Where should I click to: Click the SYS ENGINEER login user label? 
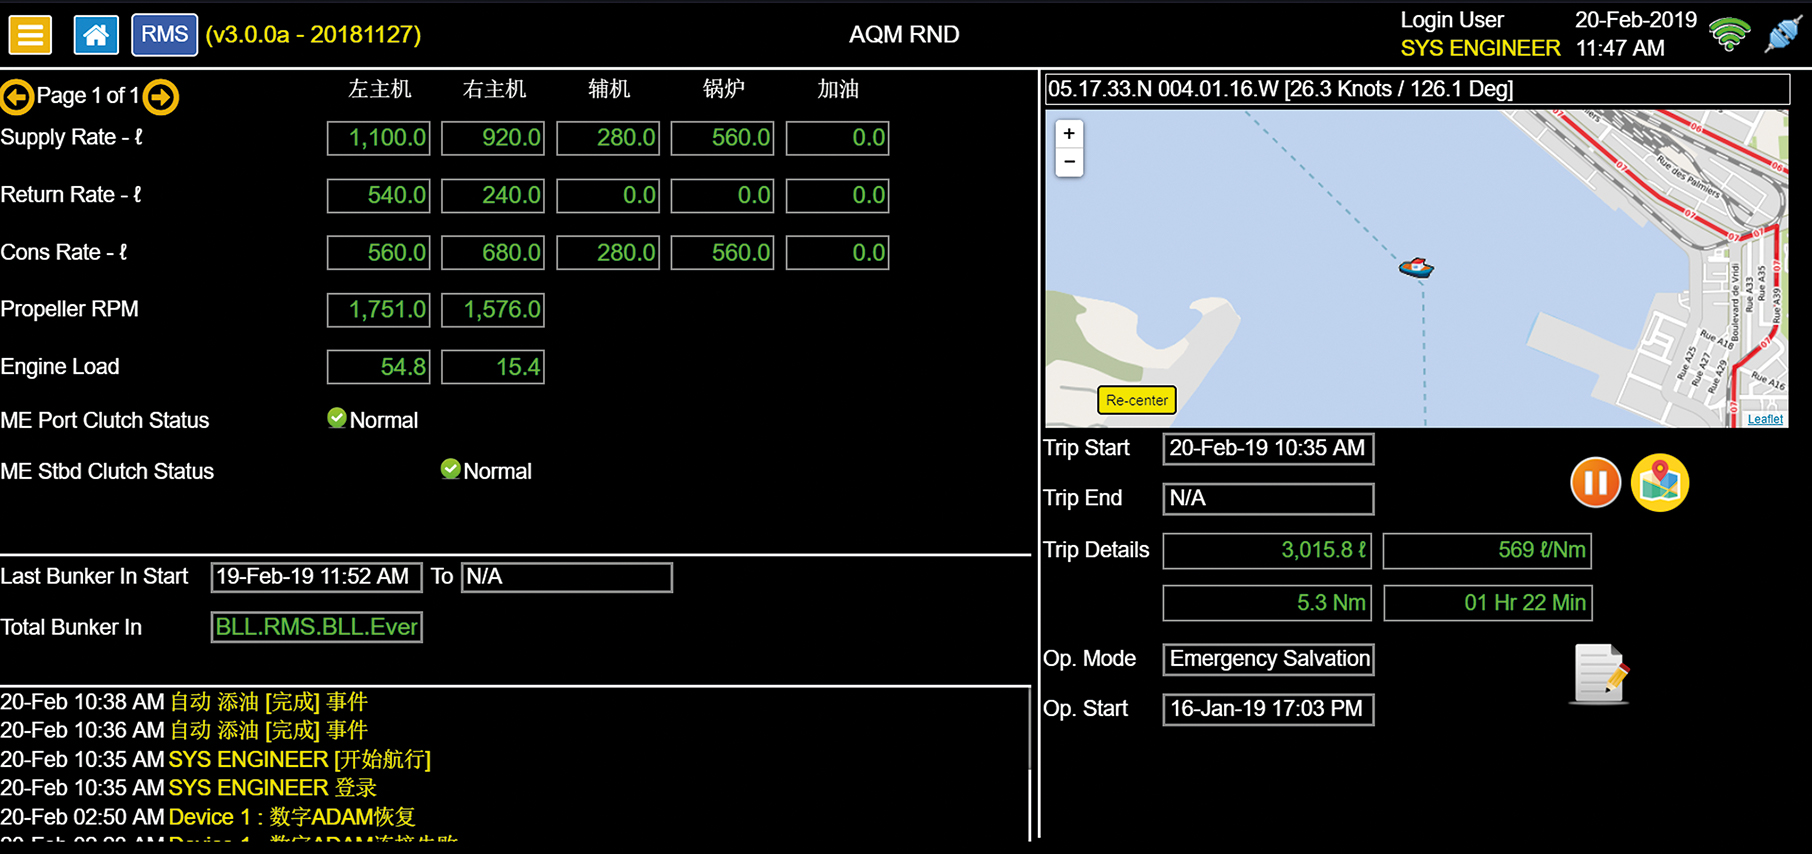pos(1480,48)
